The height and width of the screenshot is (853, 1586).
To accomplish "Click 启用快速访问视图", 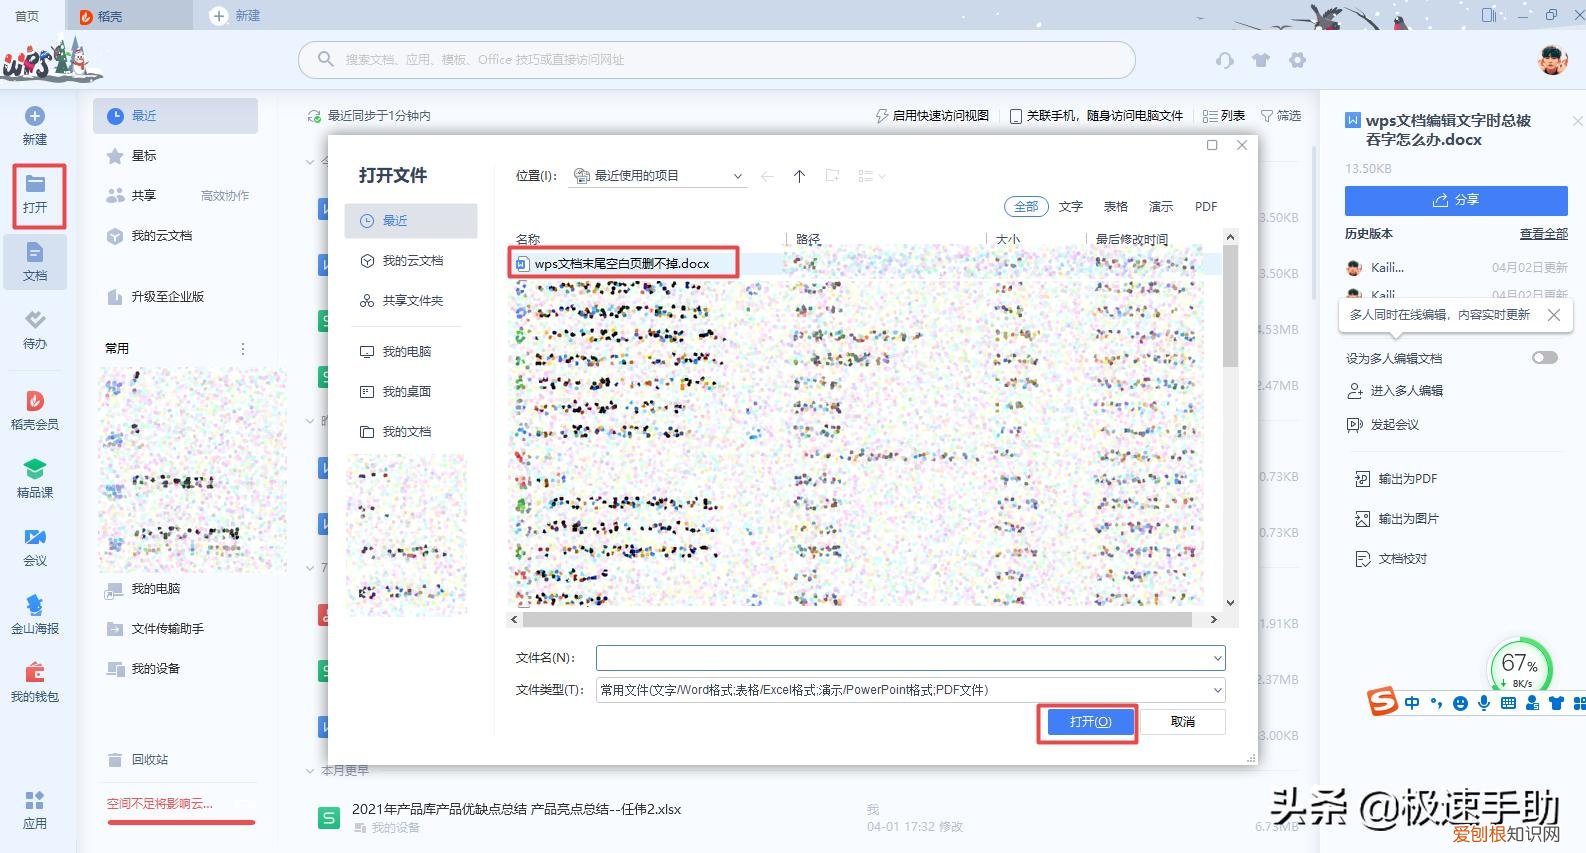I will [932, 116].
